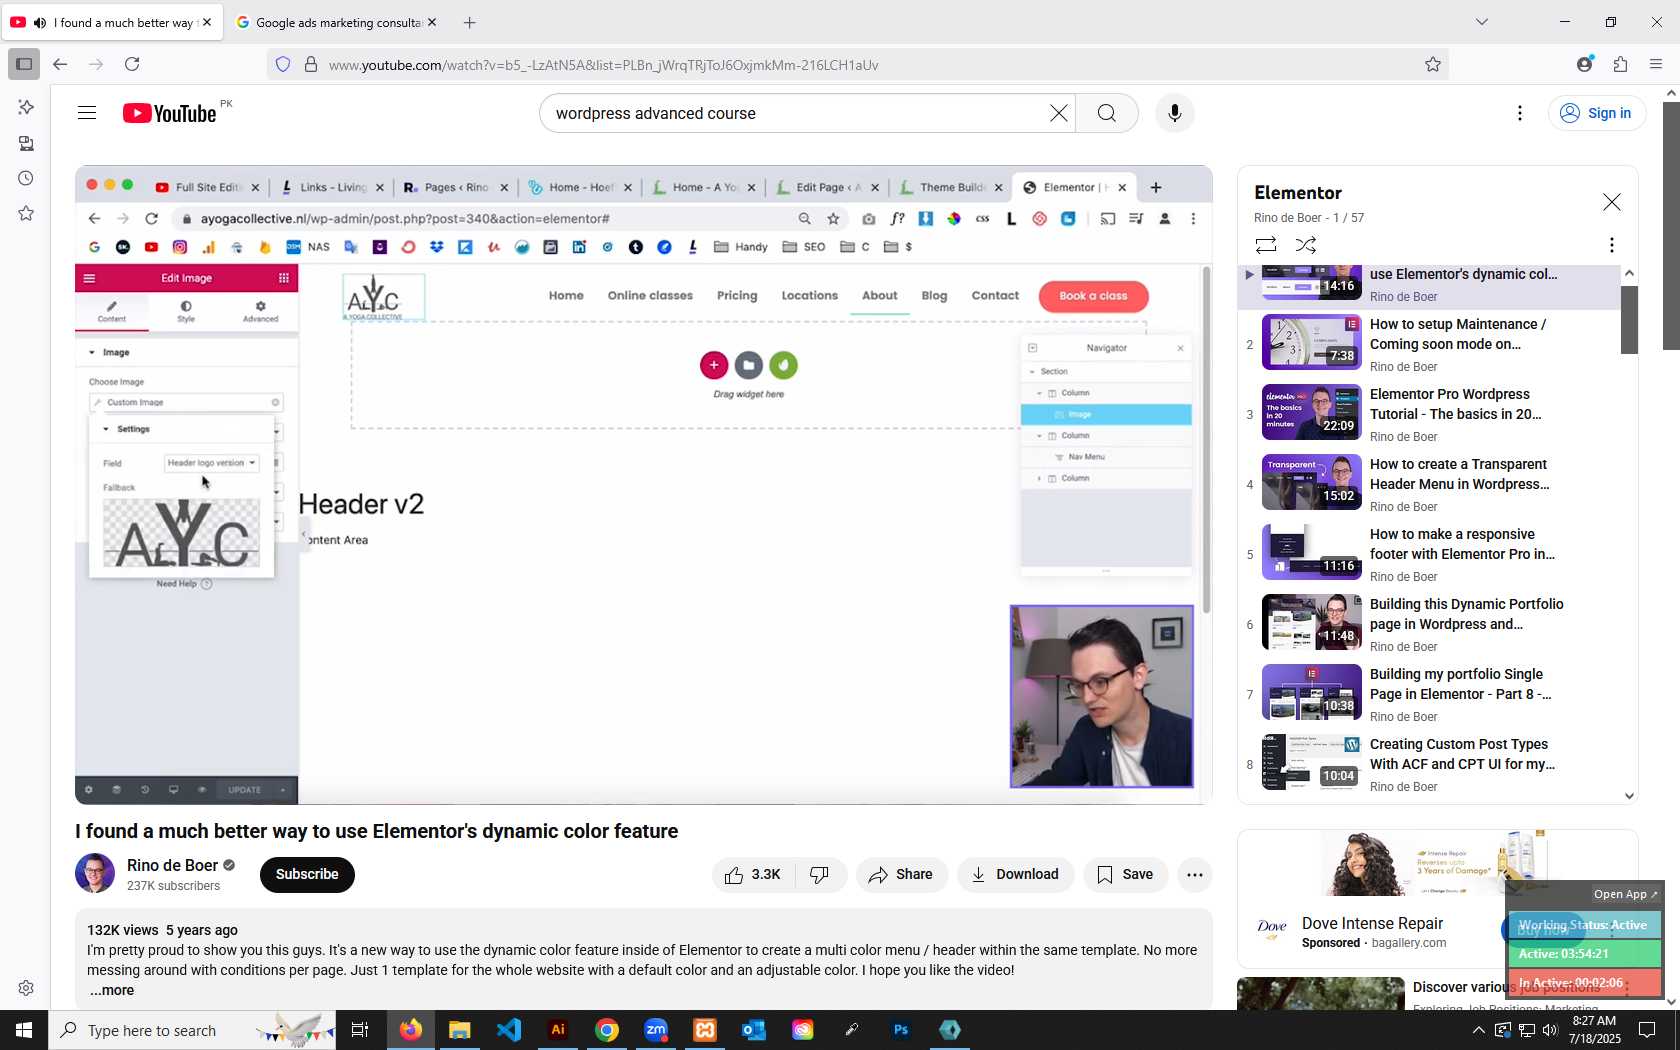Screen dimensions: 1680x1050
Task: Expand description with ...more
Action: [x=111, y=990]
